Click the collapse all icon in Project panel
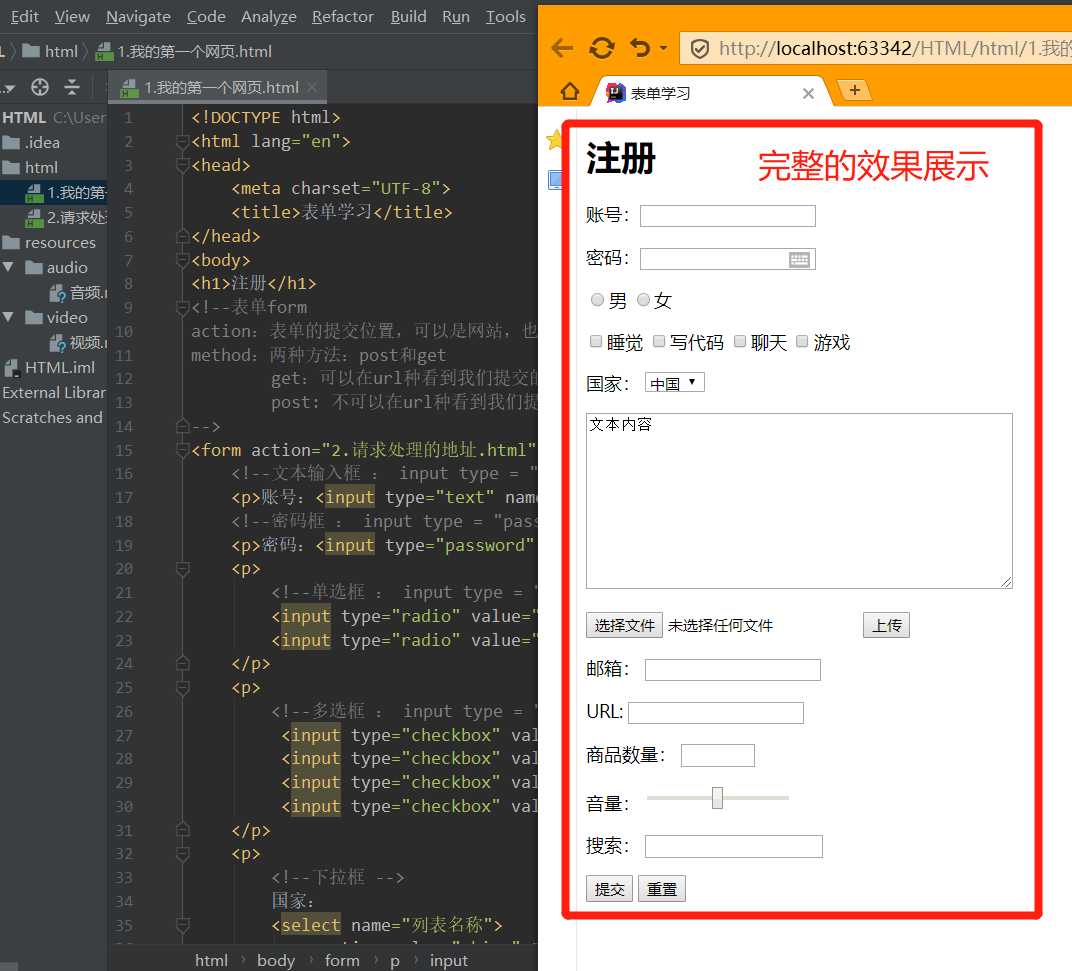Viewport: 1072px width, 971px height. click(72, 87)
